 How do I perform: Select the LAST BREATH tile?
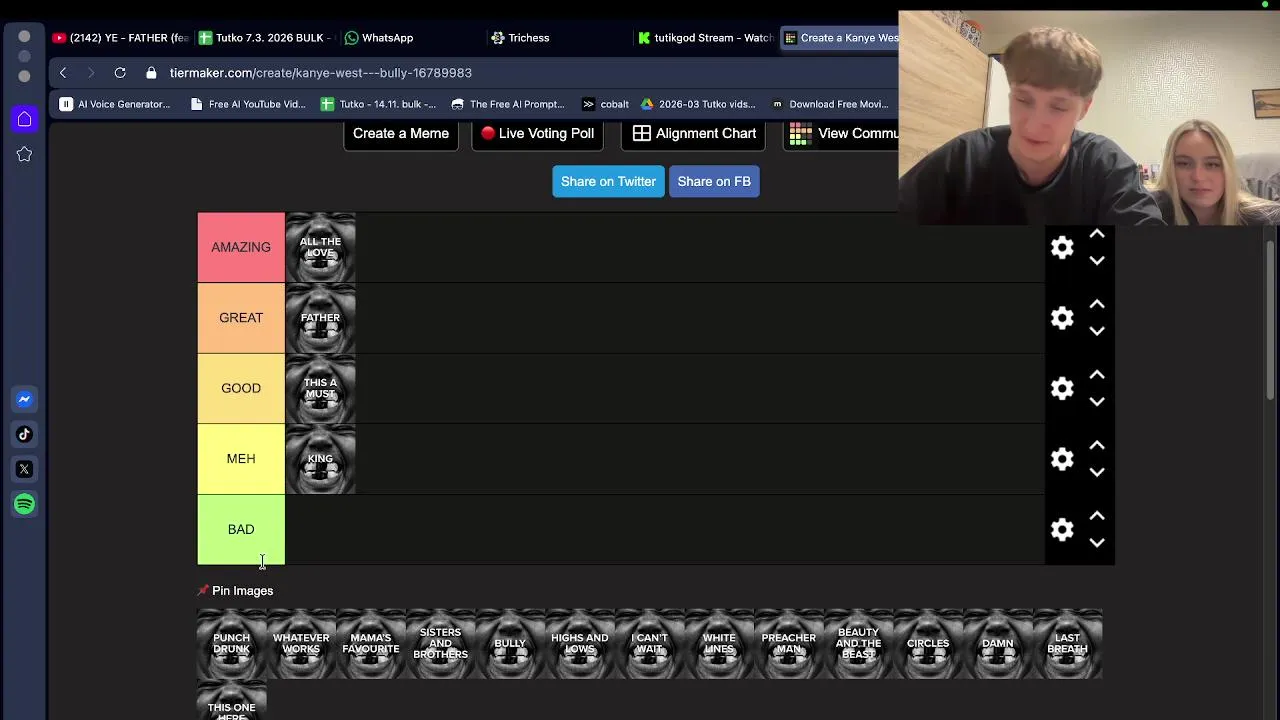click(1067, 644)
